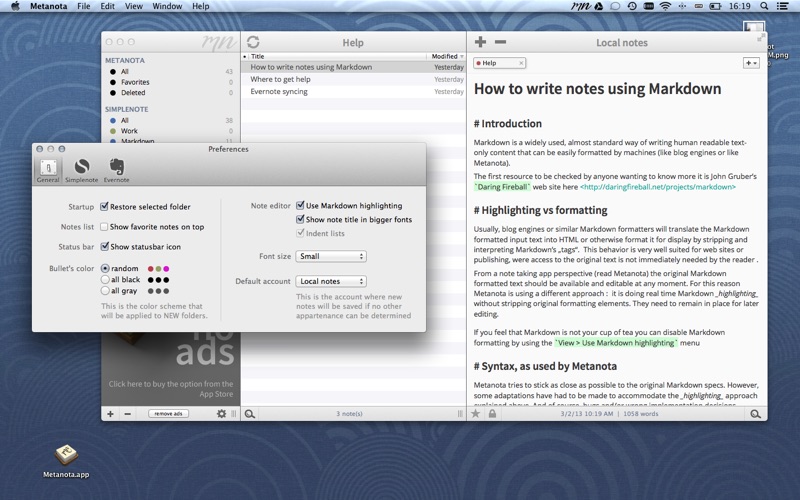Search notes with notes list magnifier
This screenshot has width=800, height=500.
249,414
